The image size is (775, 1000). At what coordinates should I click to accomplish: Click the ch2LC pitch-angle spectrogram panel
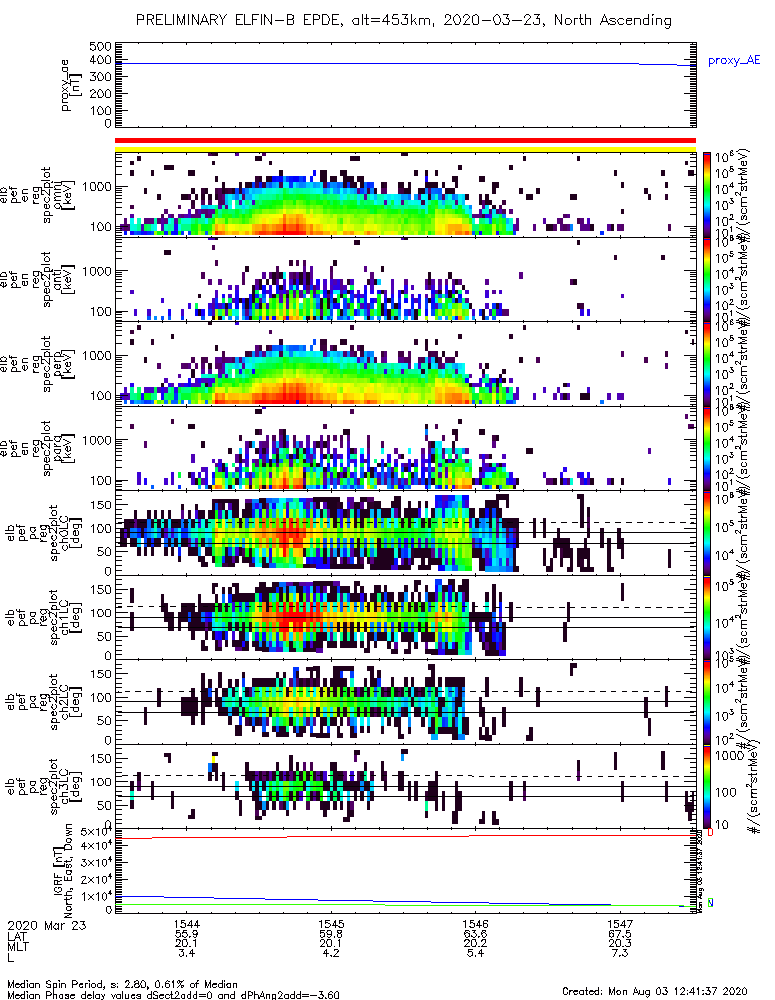click(x=405, y=702)
